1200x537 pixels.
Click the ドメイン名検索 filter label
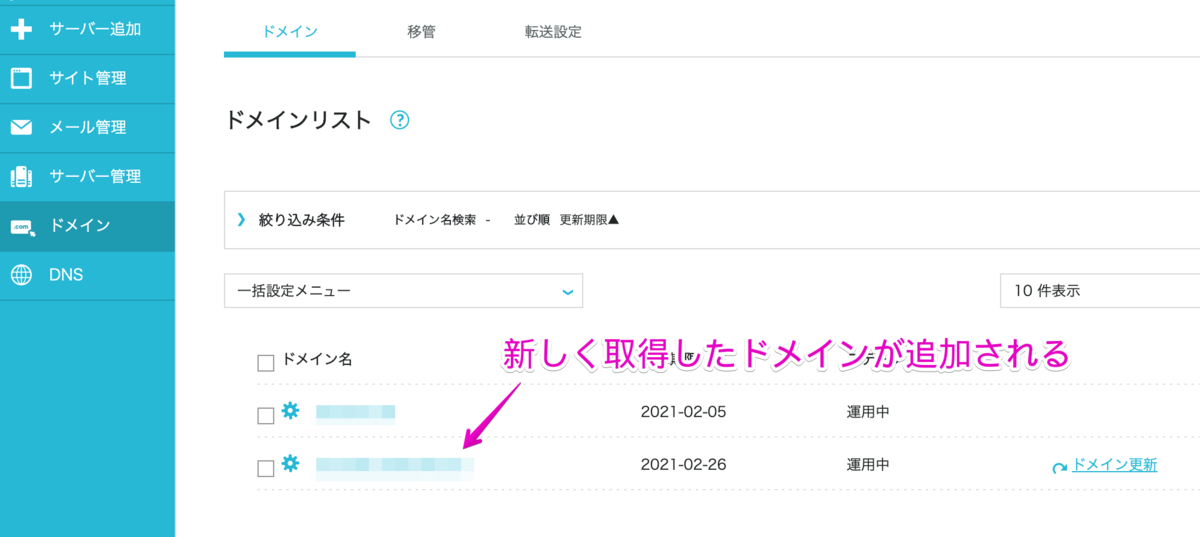coord(435,220)
